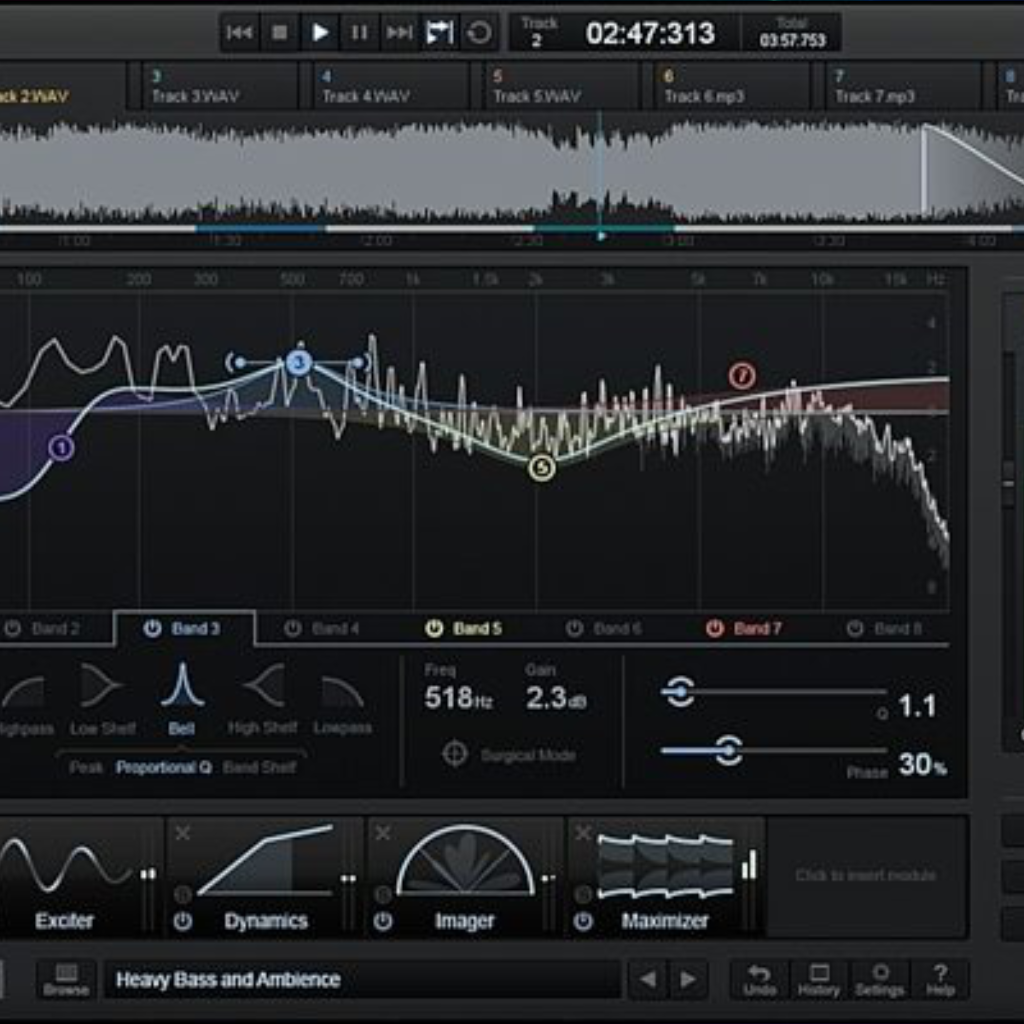Choose the Low Shelf filter shape
Viewport: 1024px width, 1024px height.
pyautogui.click(x=102, y=687)
